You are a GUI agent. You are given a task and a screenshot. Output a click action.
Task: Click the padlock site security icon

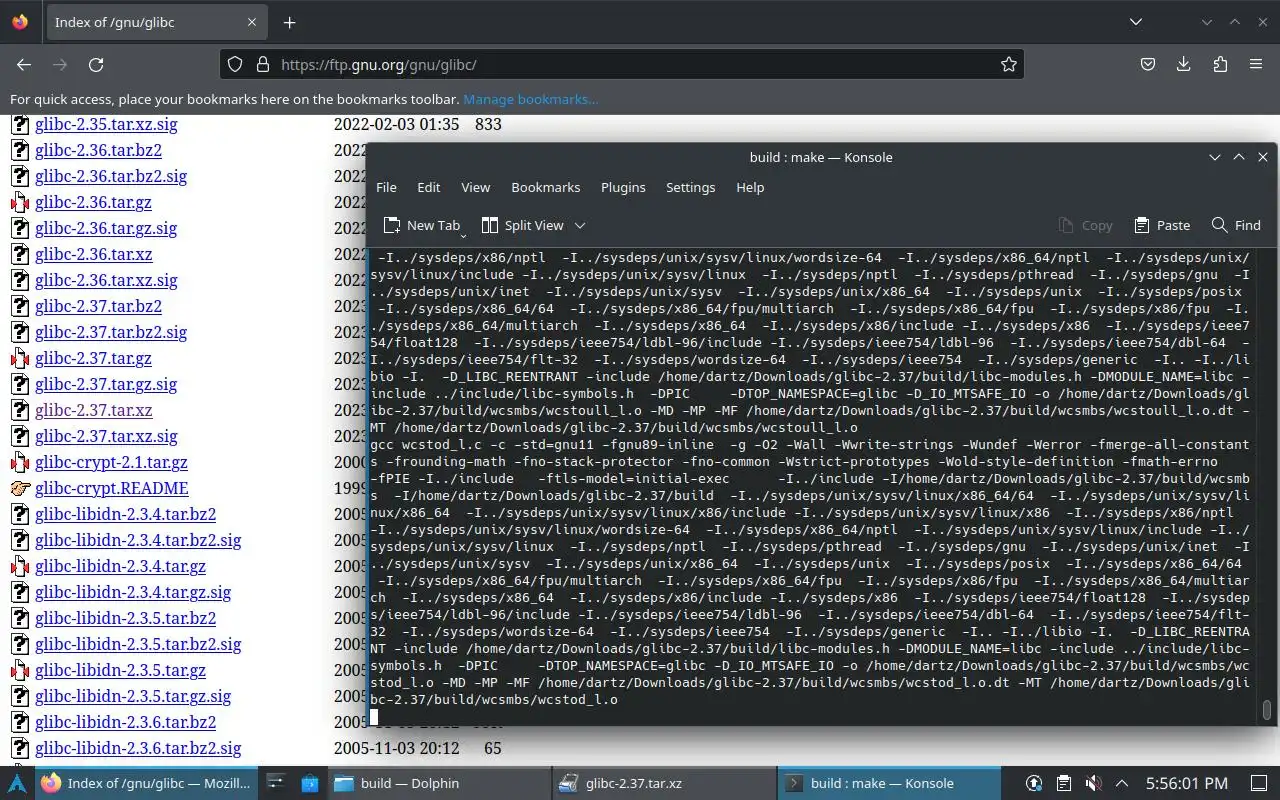[263, 64]
